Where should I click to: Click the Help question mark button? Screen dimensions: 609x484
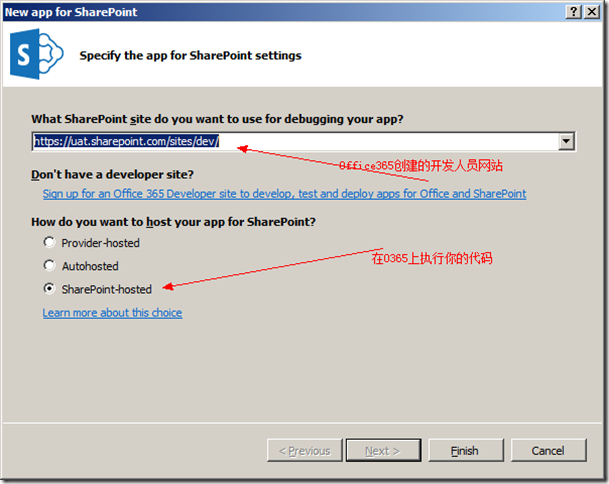pyautogui.click(x=574, y=12)
